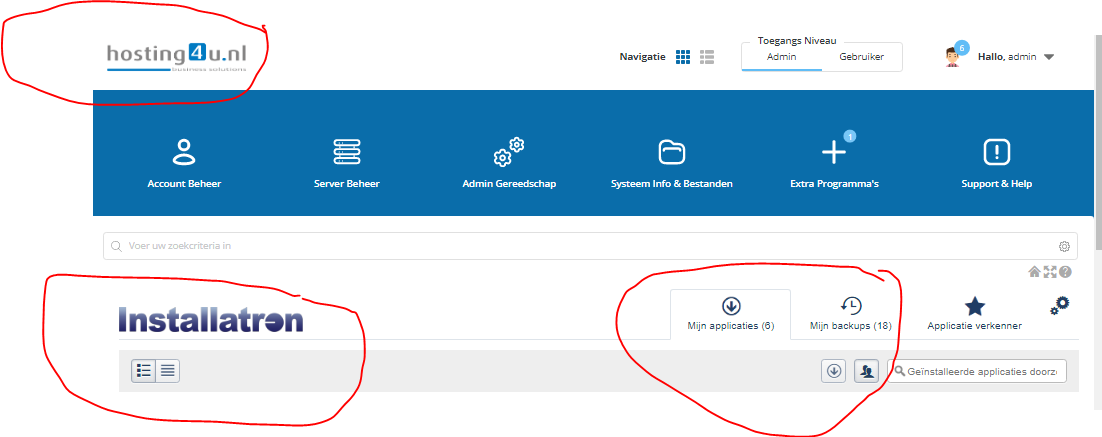Image resolution: width=1102 pixels, height=437 pixels.
Task: Click the Systeem Info folder icon
Action: point(672,152)
